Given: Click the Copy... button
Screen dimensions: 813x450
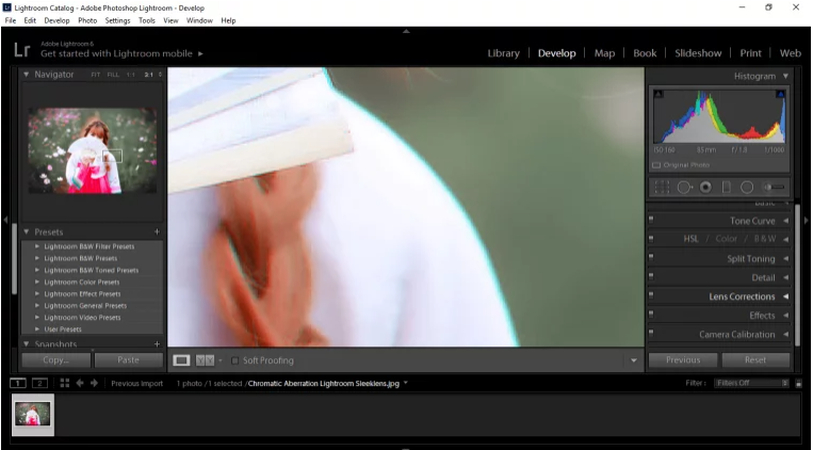Looking at the screenshot, I should click(x=56, y=360).
